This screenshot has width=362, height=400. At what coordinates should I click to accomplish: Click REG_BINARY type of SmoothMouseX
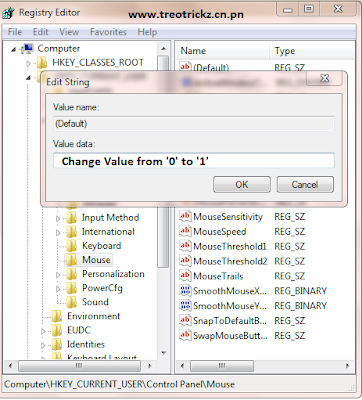pos(300,291)
